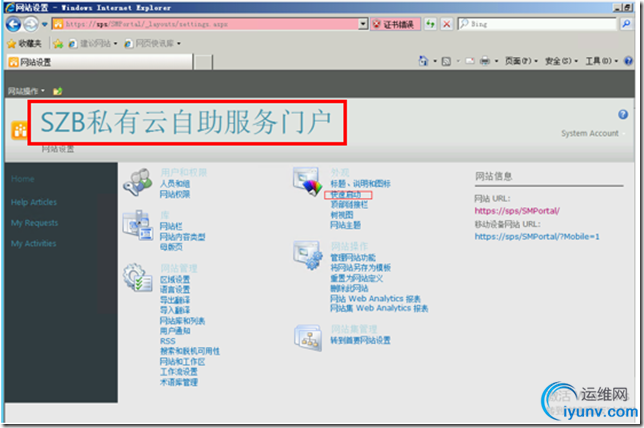Open the 安全(S) safety menu
Image resolution: width=644 pixels, height=428 pixels.
(561, 61)
